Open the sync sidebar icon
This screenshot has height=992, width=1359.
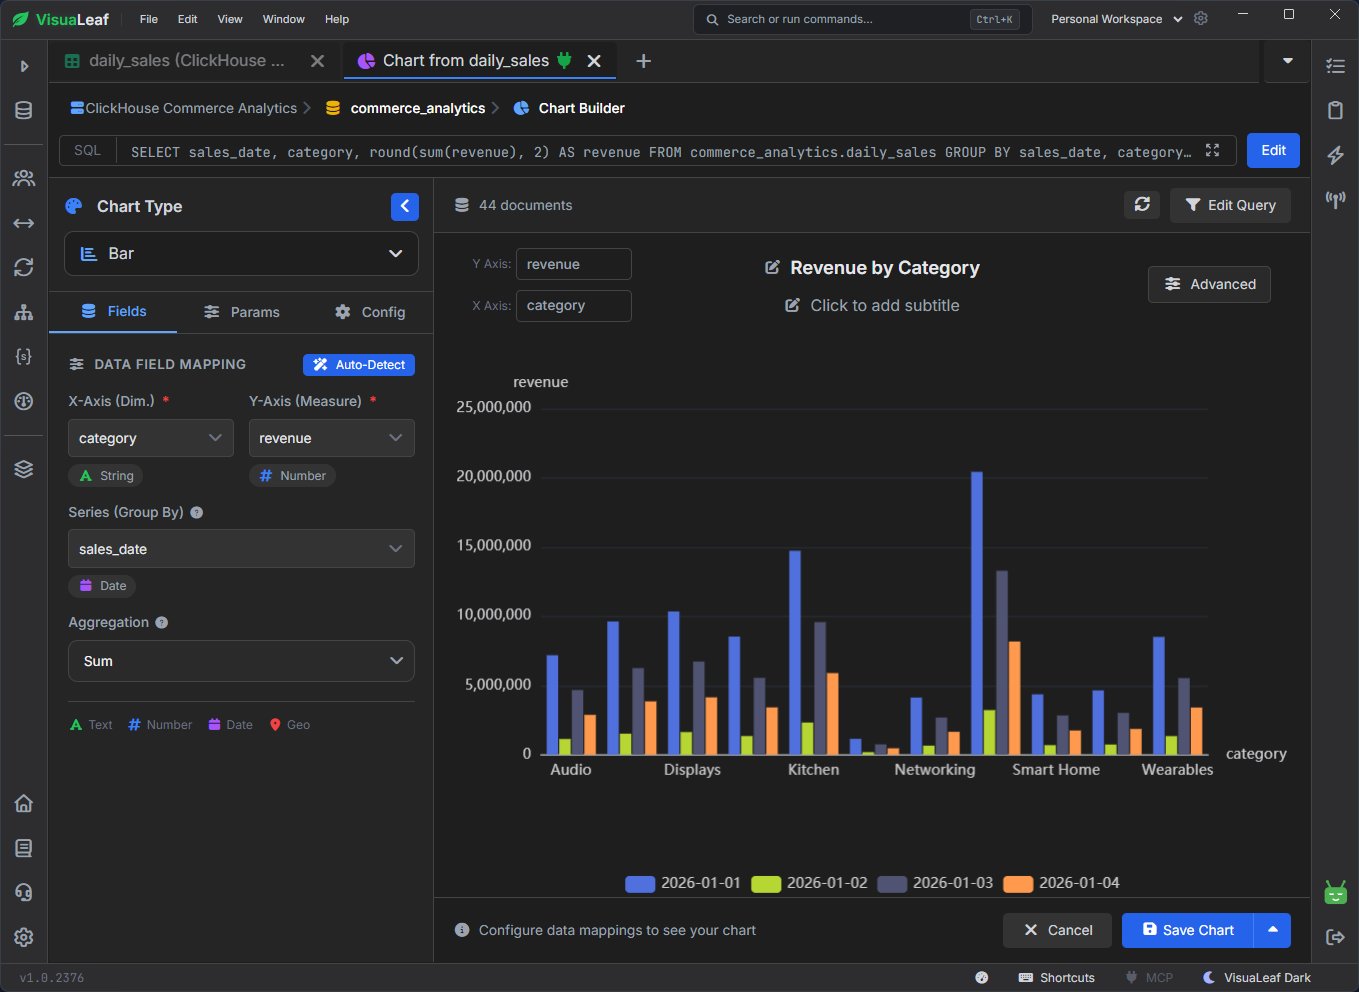point(24,267)
